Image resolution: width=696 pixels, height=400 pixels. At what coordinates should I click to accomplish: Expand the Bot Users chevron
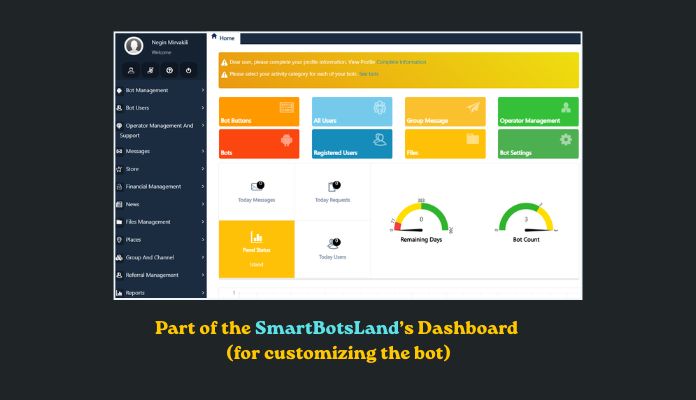[x=203, y=108]
